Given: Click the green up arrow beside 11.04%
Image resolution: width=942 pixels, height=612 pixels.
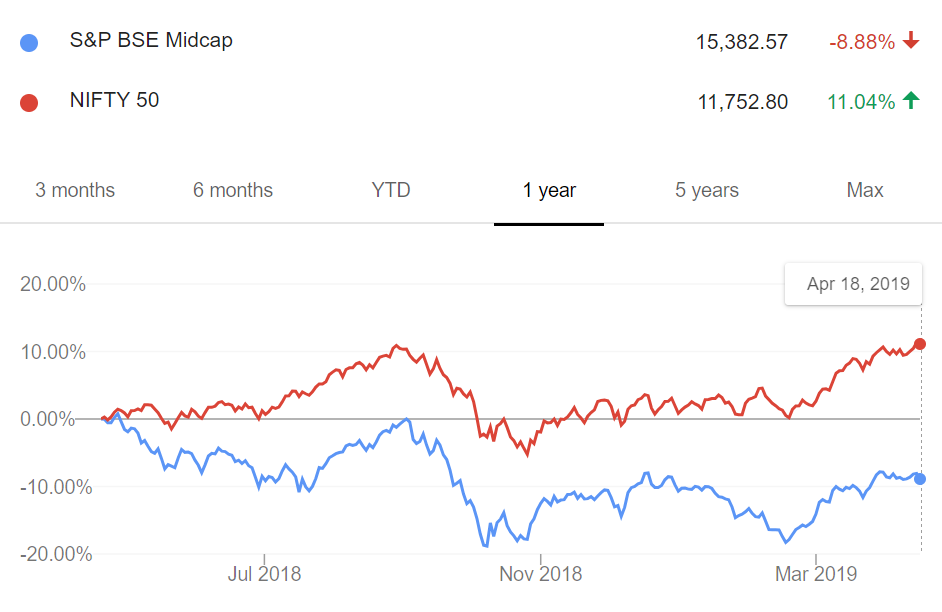Looking at the screenshot, I should (x=910, y=100).
